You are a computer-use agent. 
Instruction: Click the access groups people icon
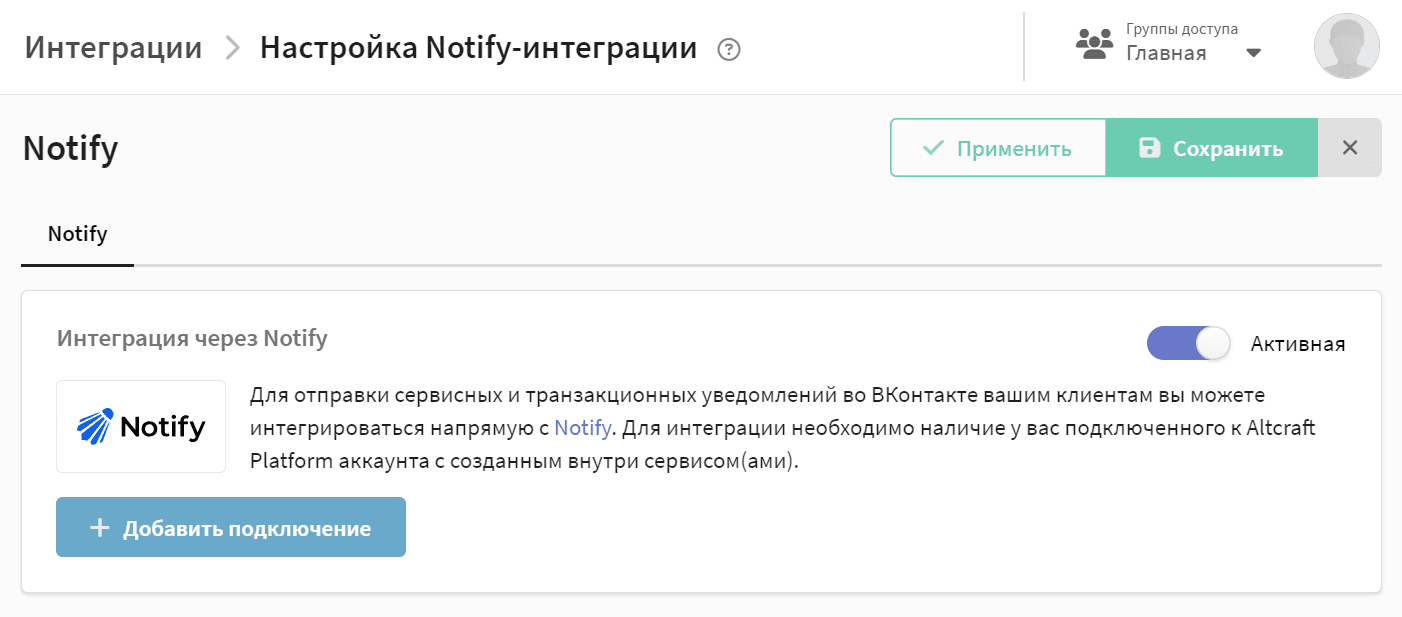(x=1094, y=45)
